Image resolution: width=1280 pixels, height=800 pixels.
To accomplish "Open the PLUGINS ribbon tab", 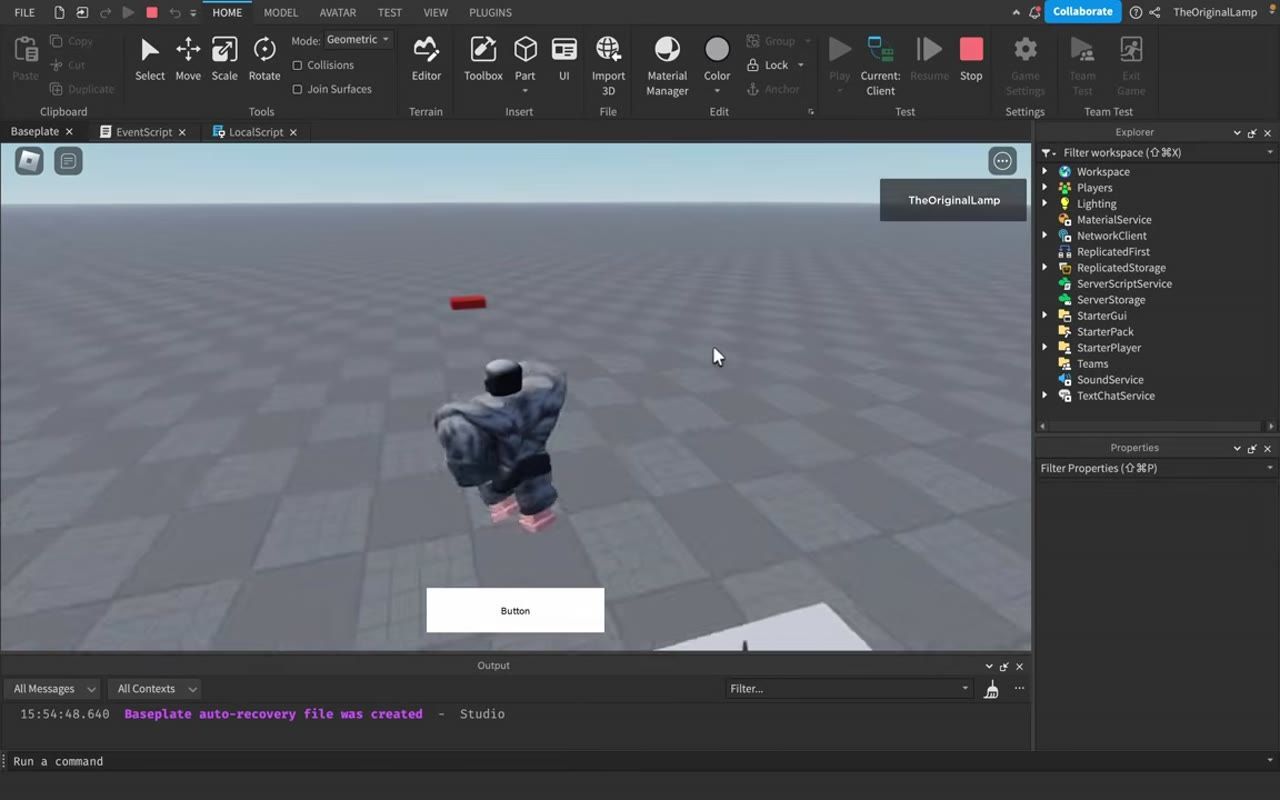I will click(490, 12).
